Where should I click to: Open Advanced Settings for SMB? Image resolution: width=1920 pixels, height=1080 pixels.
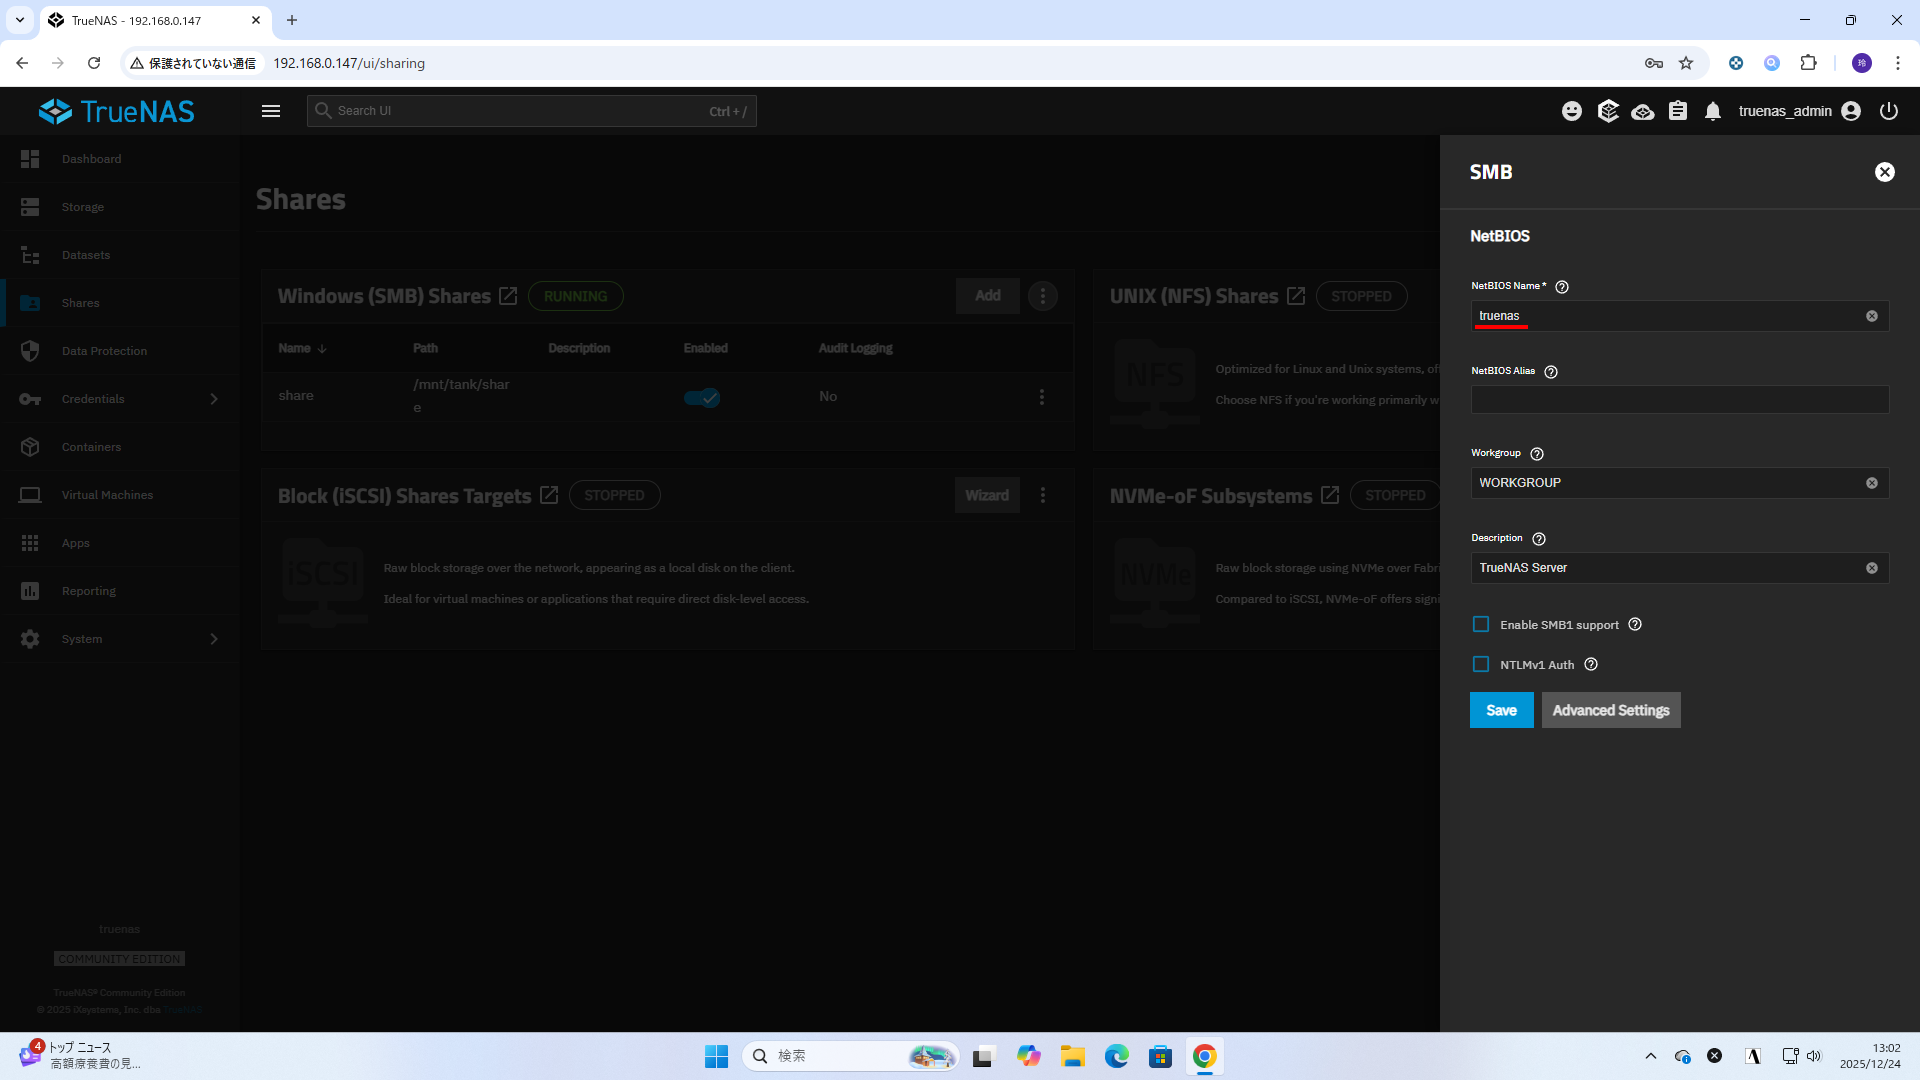[1610, 710]
